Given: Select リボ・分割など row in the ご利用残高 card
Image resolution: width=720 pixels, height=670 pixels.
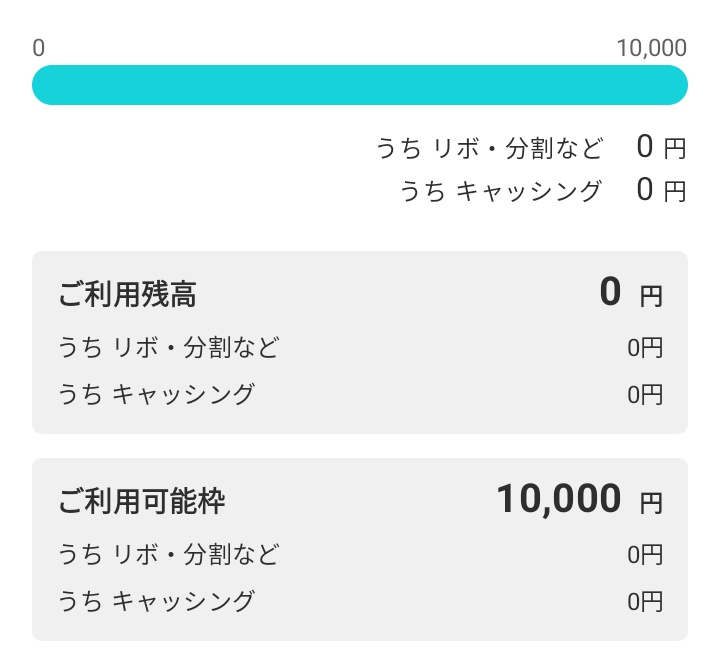Looking at the screenshot, I should [360, 348].
